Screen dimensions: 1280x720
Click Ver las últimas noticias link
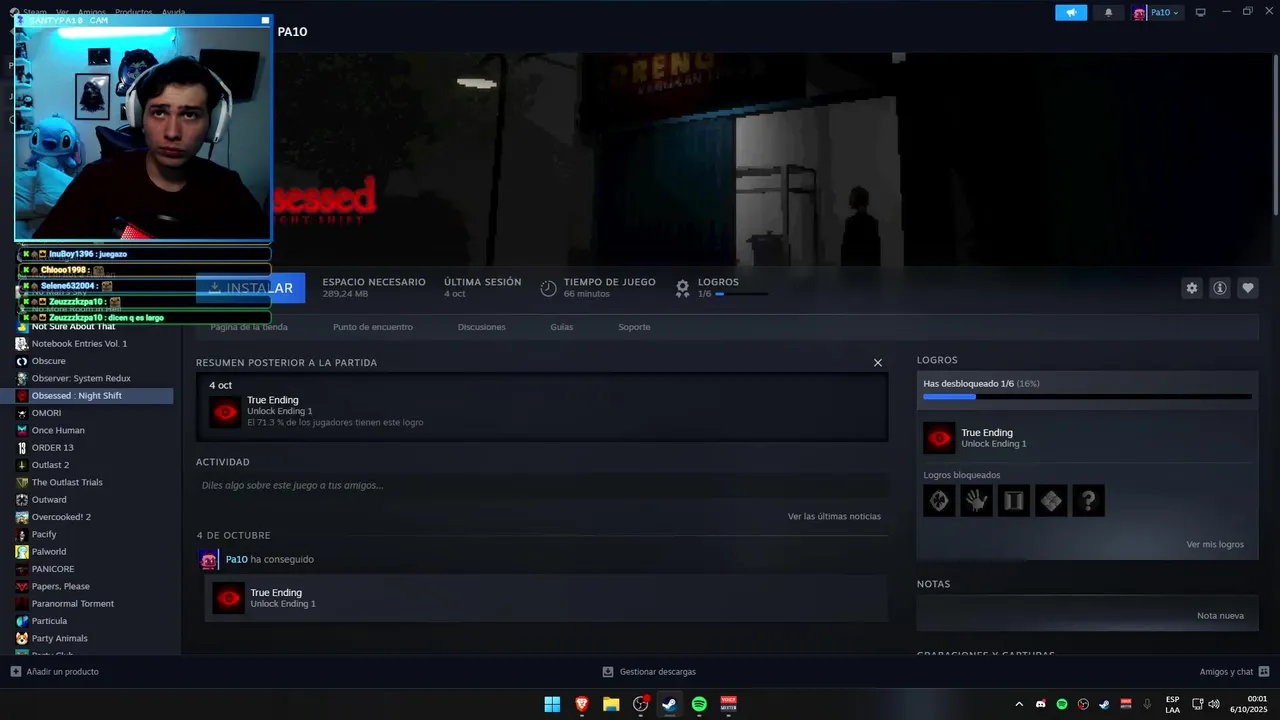(834, 517)
